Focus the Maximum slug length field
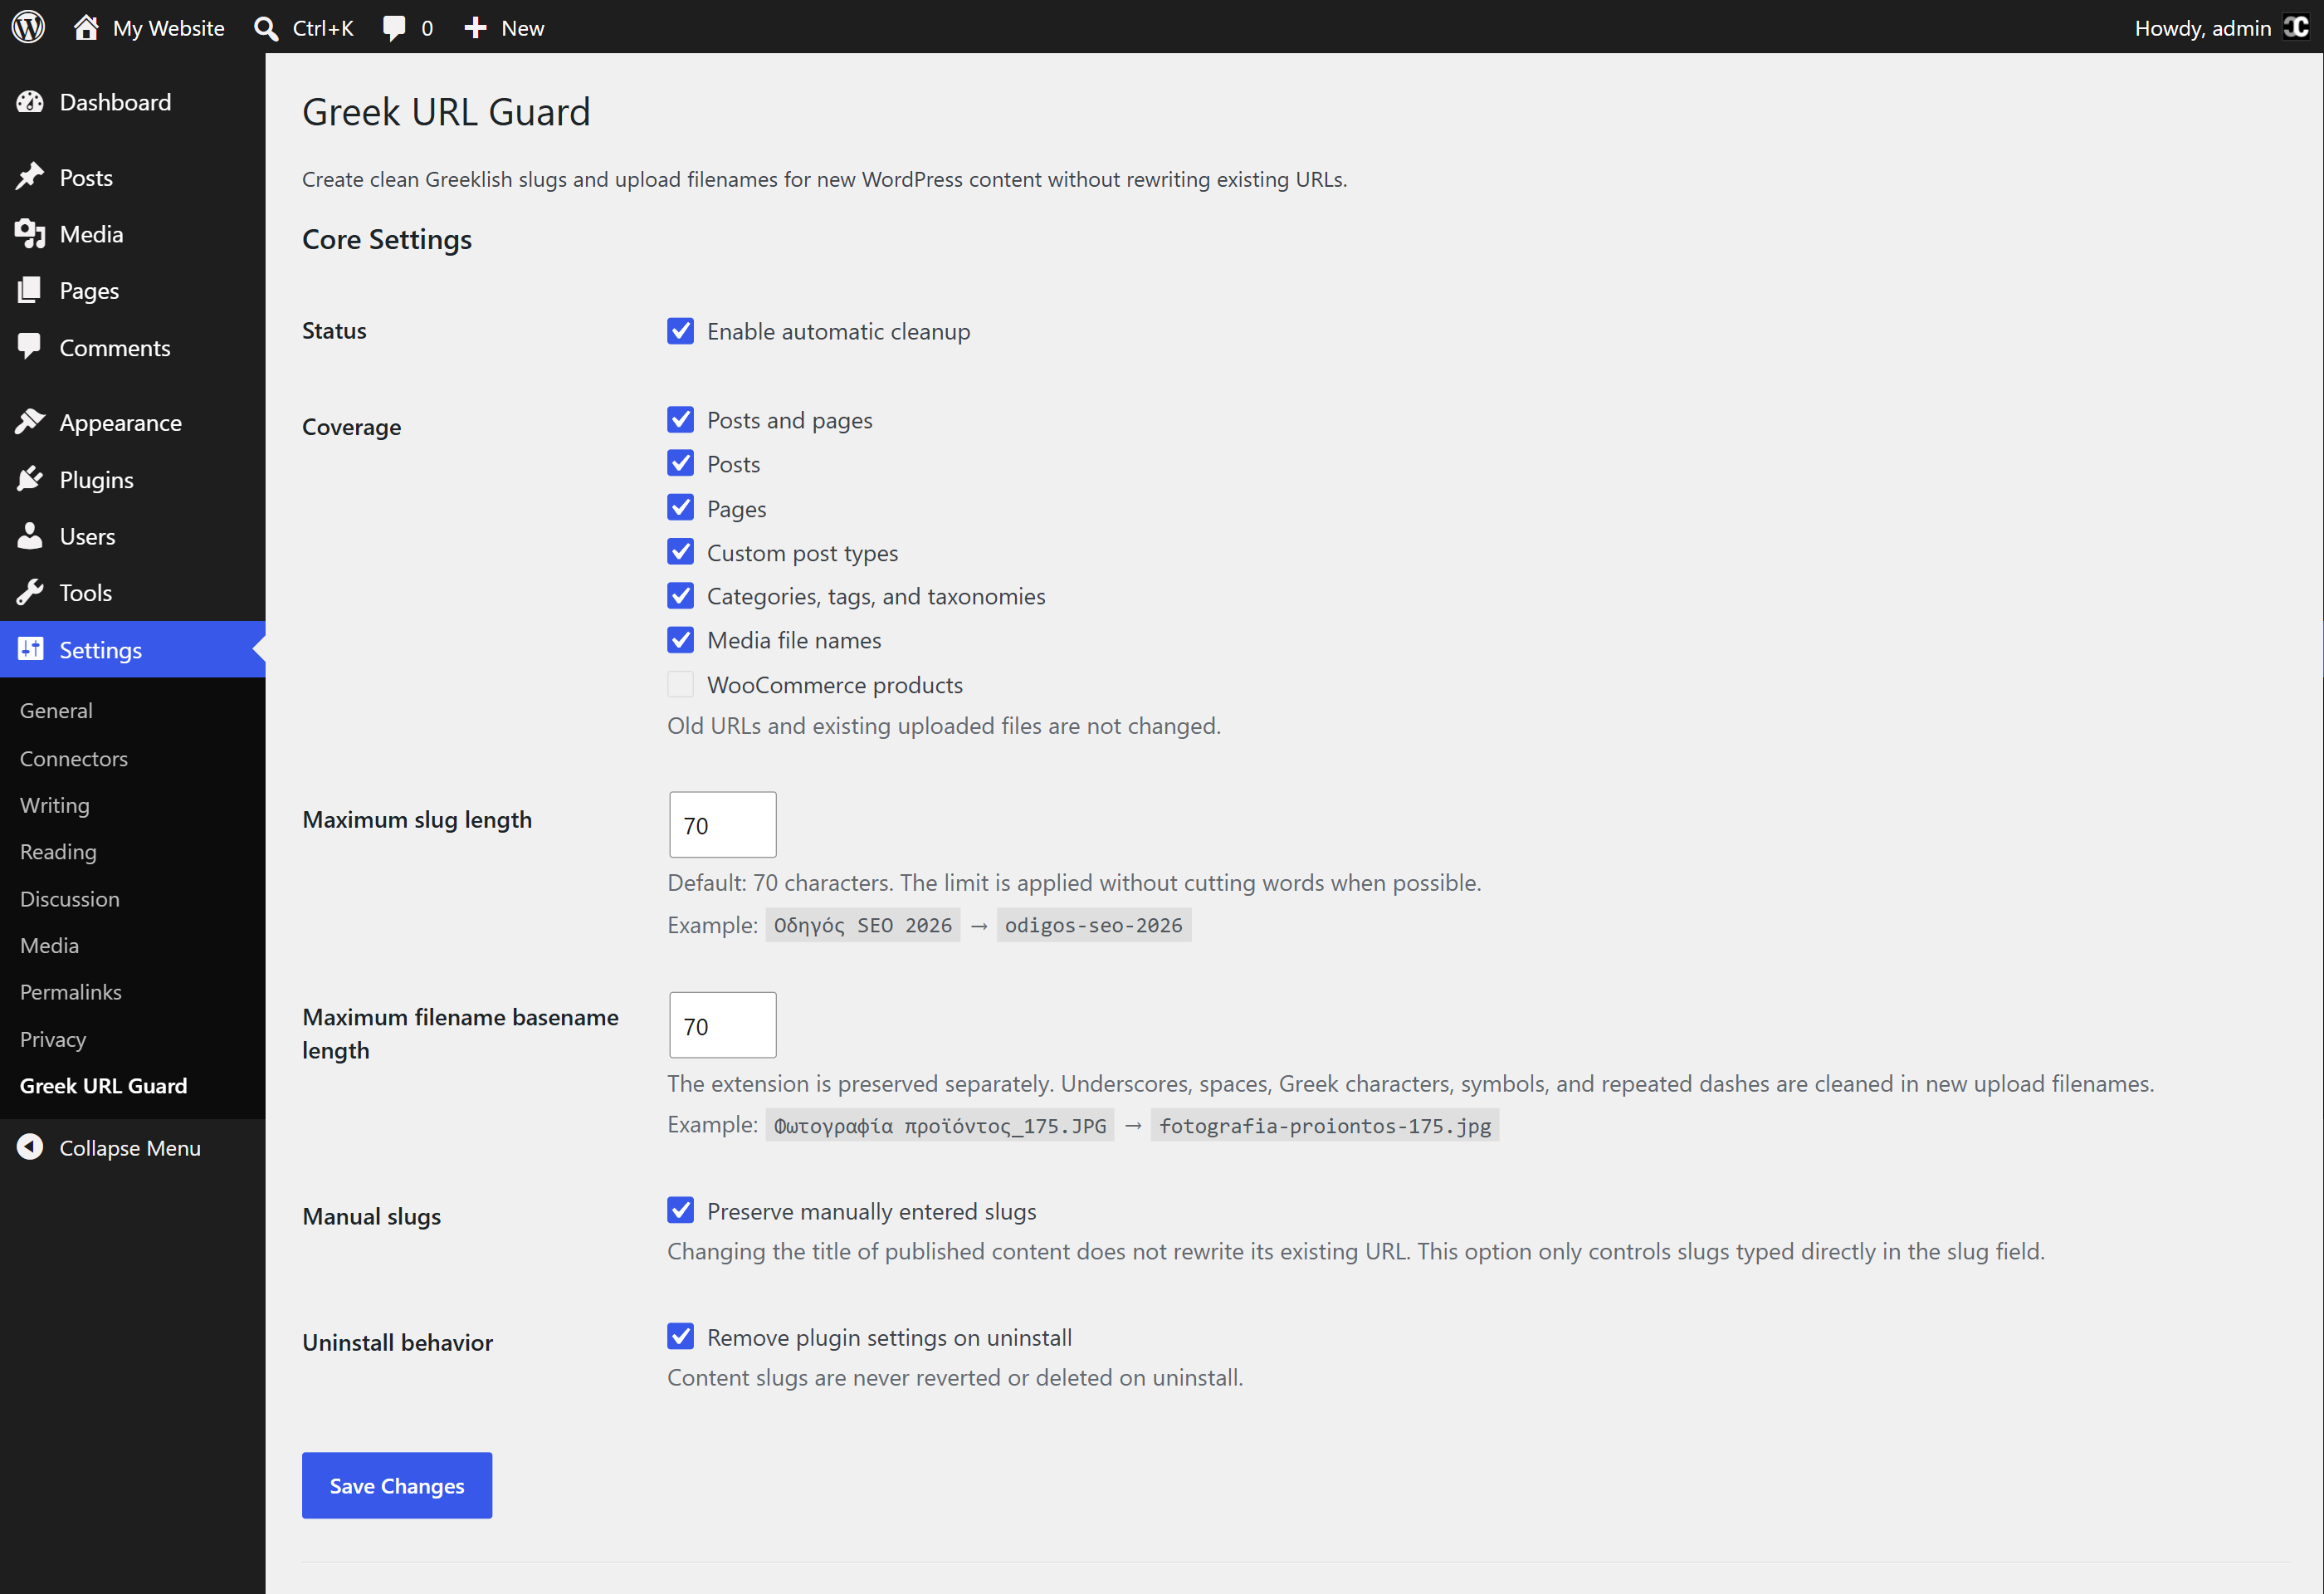 (x=723, y=825)
